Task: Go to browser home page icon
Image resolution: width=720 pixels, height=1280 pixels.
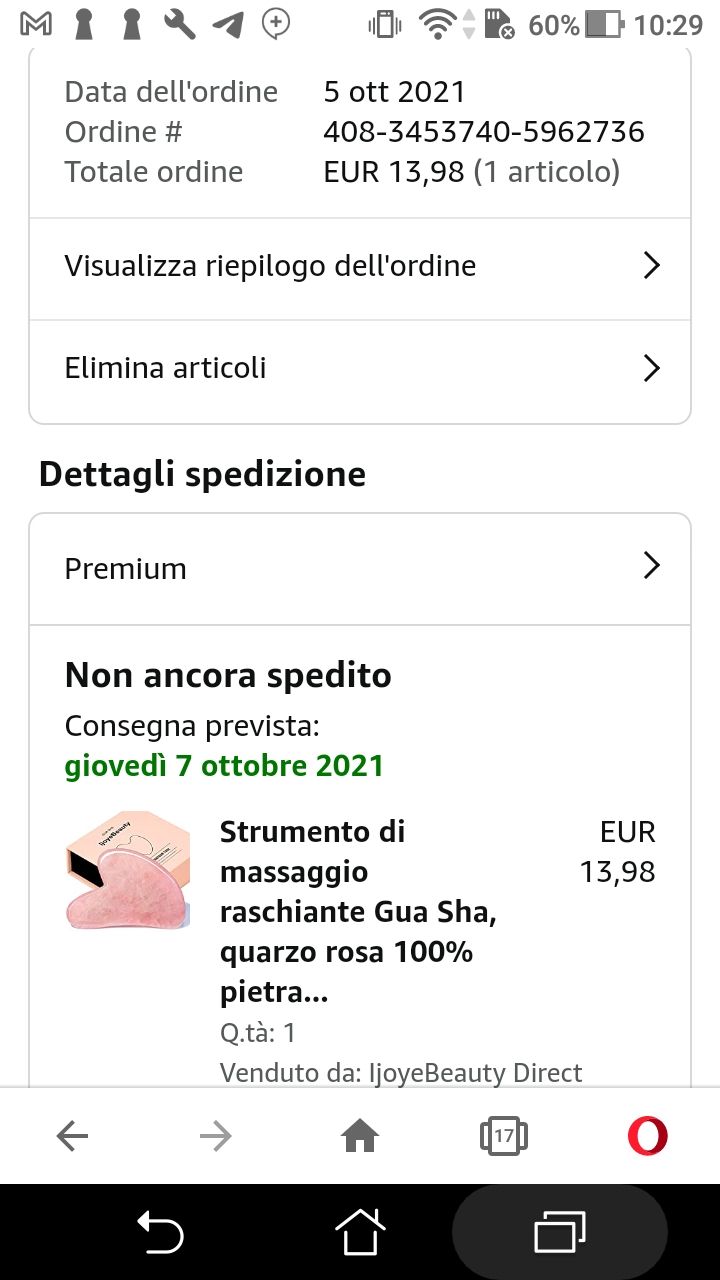Action: (x=360, y=1136)
